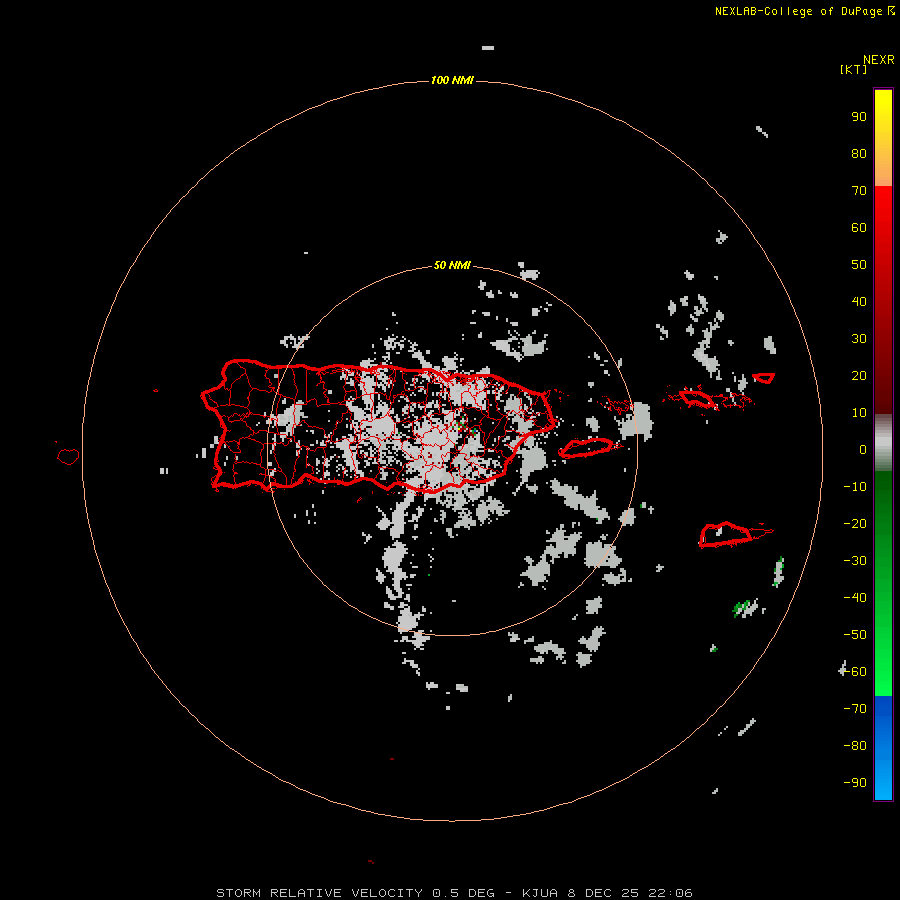Click the yellow top segment of color bar
This screenshot has height=900, width=900.
(x=883, y=138)
